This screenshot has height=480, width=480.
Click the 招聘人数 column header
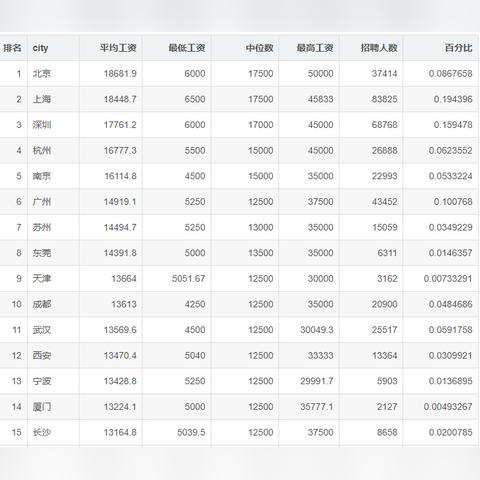tap(379, 48)
